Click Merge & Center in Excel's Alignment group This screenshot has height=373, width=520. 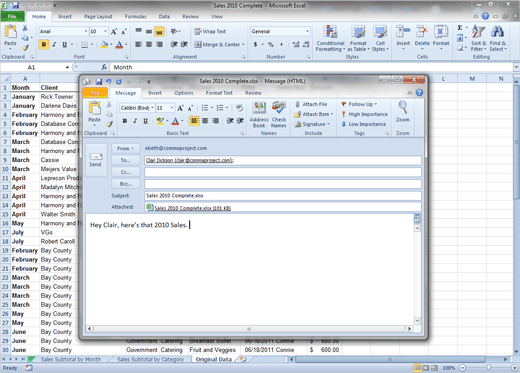[219, 44]
